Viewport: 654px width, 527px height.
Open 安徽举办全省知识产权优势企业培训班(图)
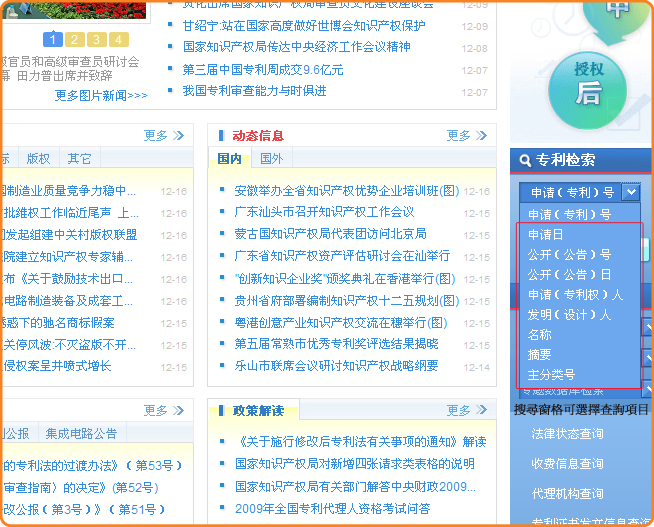click(x=347, y=191)
